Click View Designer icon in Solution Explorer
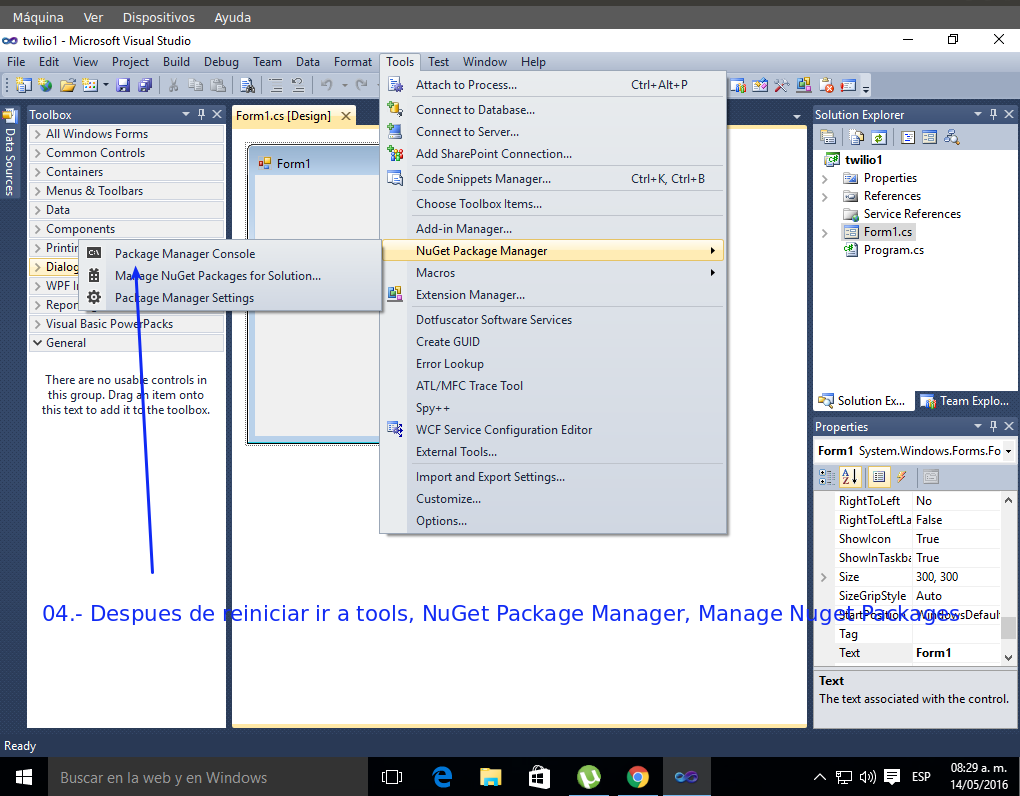This screenshot has height=796, width=1020. click(x=930, y=137)
